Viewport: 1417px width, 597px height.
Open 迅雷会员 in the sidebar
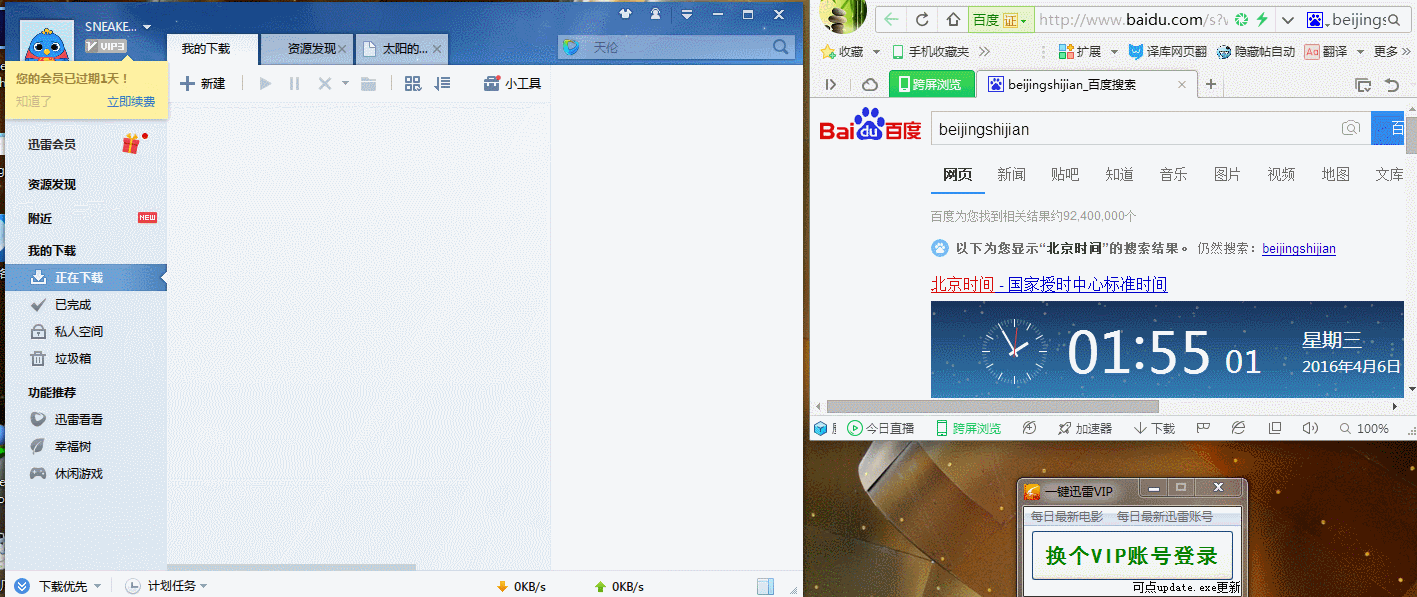click(x=52, y=144)
